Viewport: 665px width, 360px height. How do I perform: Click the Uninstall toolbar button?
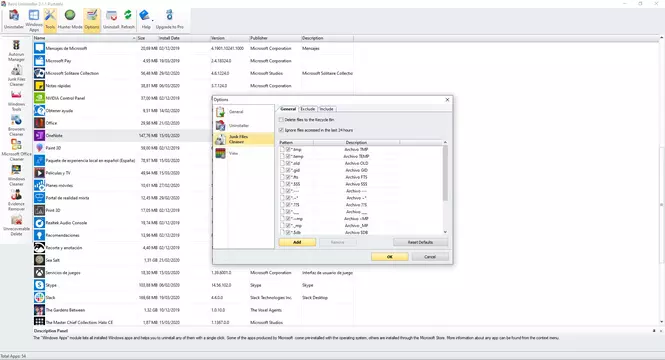(111, 20)
